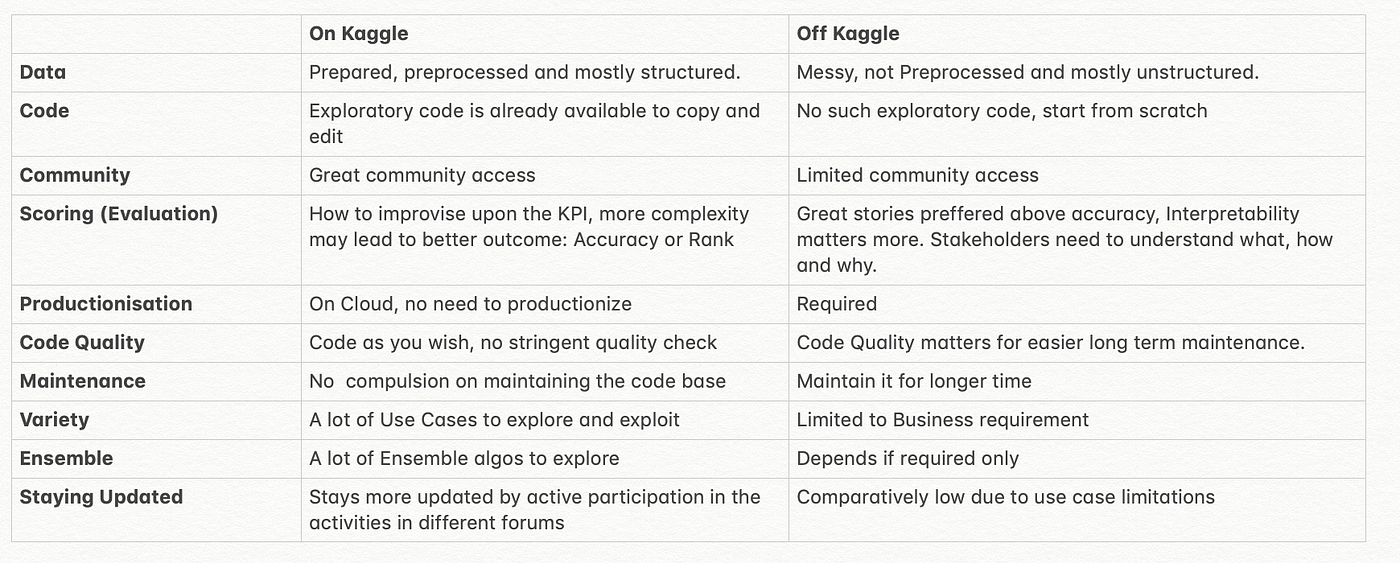This screenshot has width=1400, height=563.
Task: Select 'Prepared, preprocessed and mostly structured' cell
Action: (525, 72)
